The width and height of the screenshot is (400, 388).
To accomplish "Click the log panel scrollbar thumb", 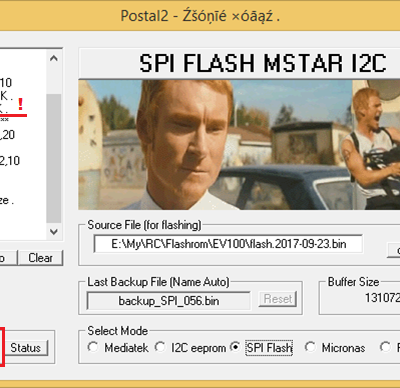I will [54, 158].
